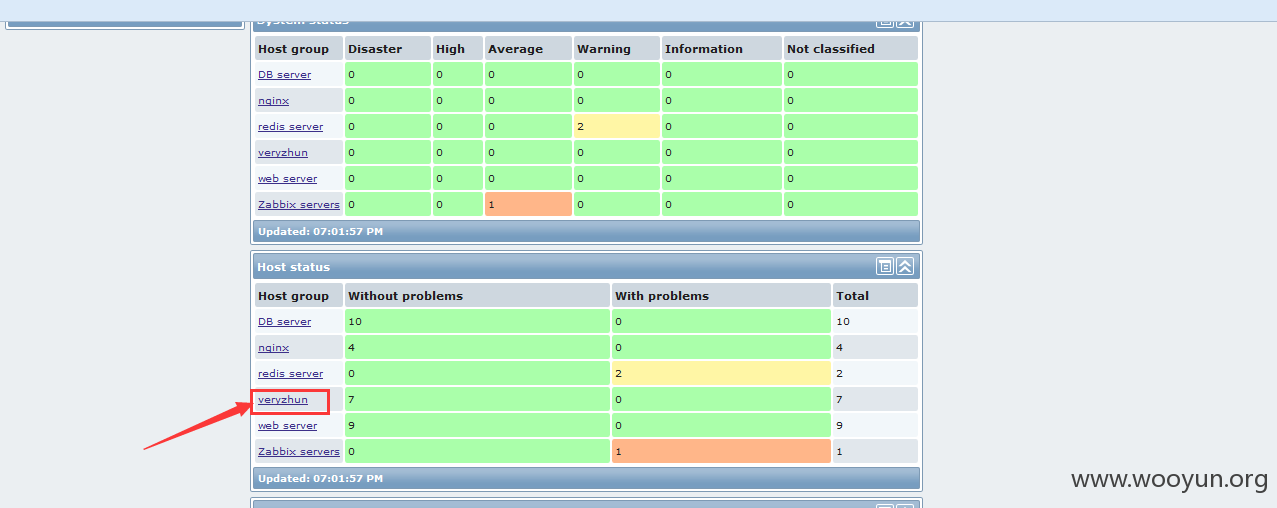Click Updated timestamp under Host status table
The height and width of the screenshot is (508, 1277).
320,478
